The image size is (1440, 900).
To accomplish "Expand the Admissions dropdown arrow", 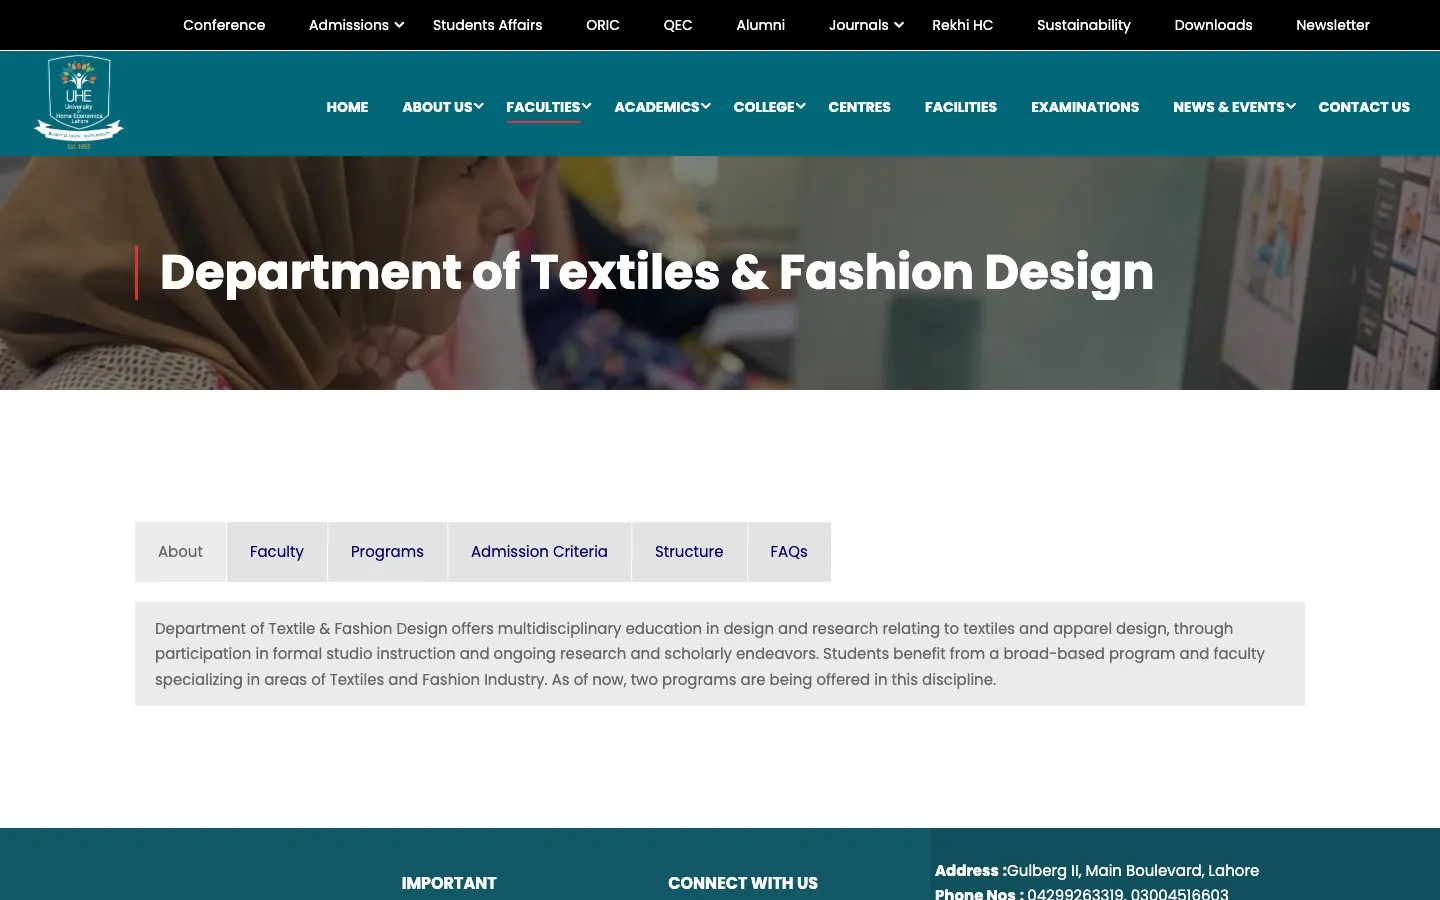I will 400,25.
